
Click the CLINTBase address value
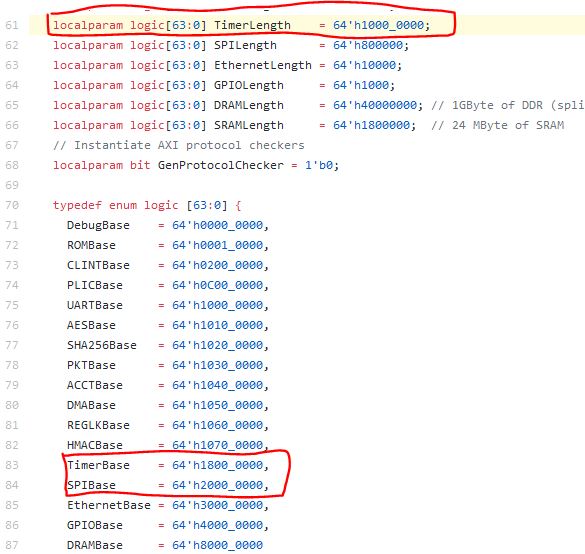[218, 265]
